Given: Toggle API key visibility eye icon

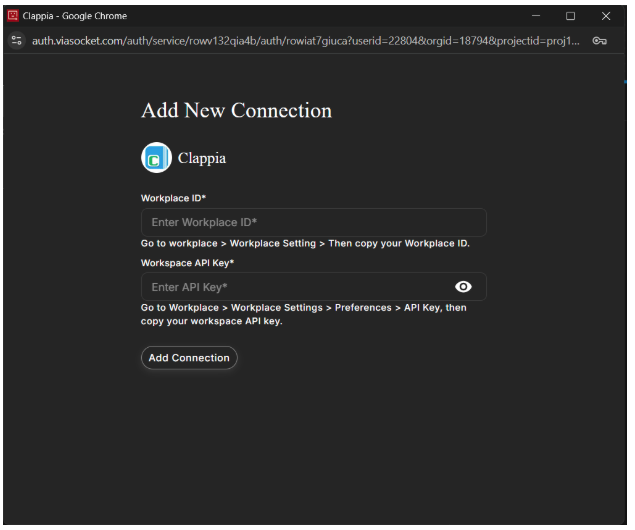Looking at the screenshot, I should pos(463,287).
